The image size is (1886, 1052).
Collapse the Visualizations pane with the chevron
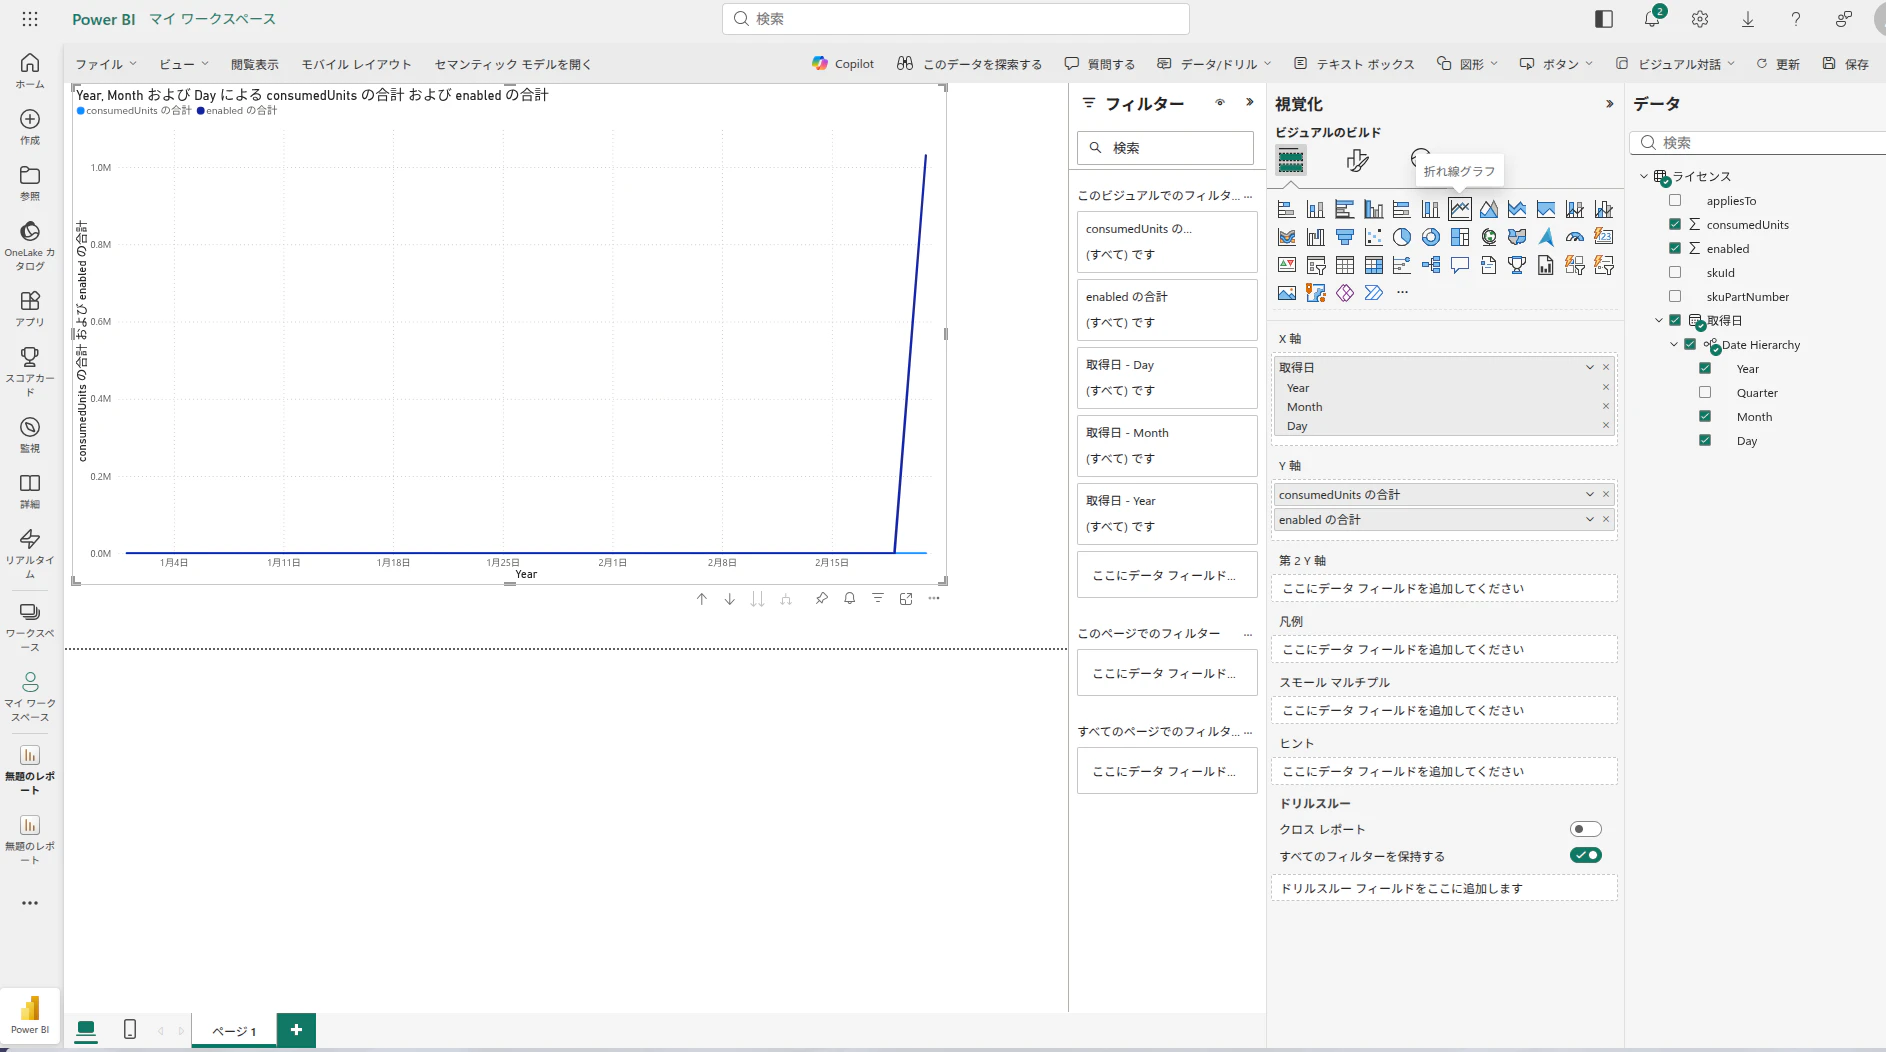click(1609, 103)
